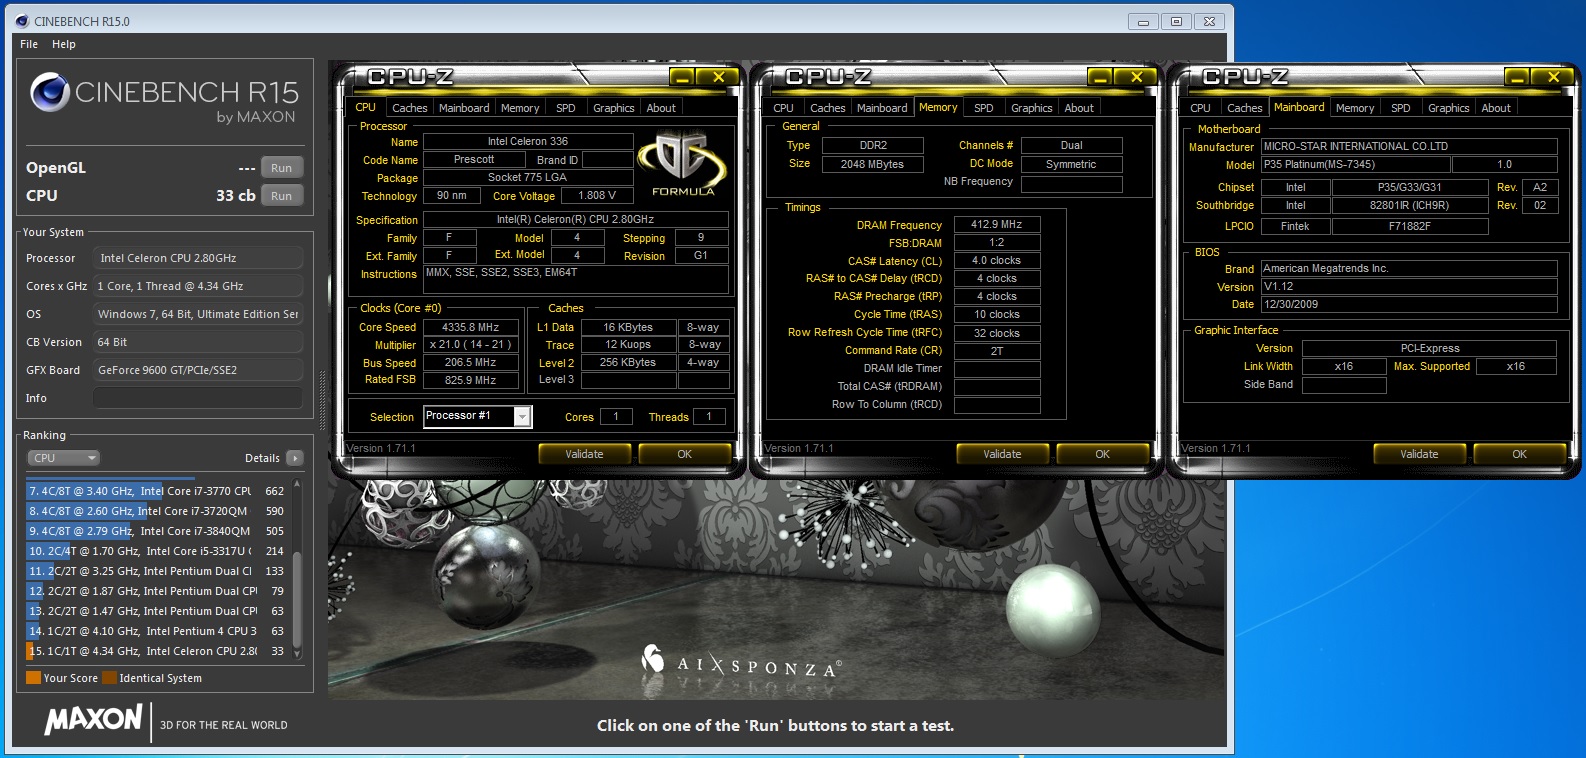Click the mainboard model P35 Platinum(MS-7345) field
1586x758 pixels.
1354,164
